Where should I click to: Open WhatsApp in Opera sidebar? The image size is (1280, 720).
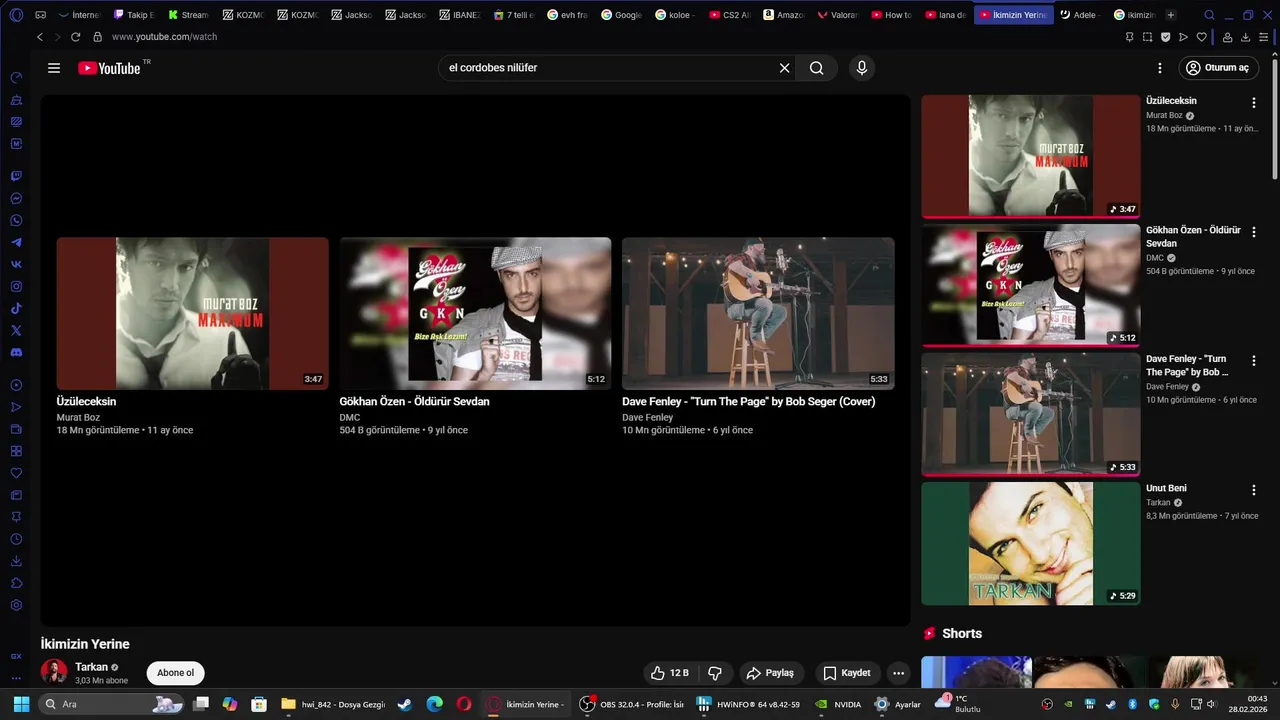[16, 220]
